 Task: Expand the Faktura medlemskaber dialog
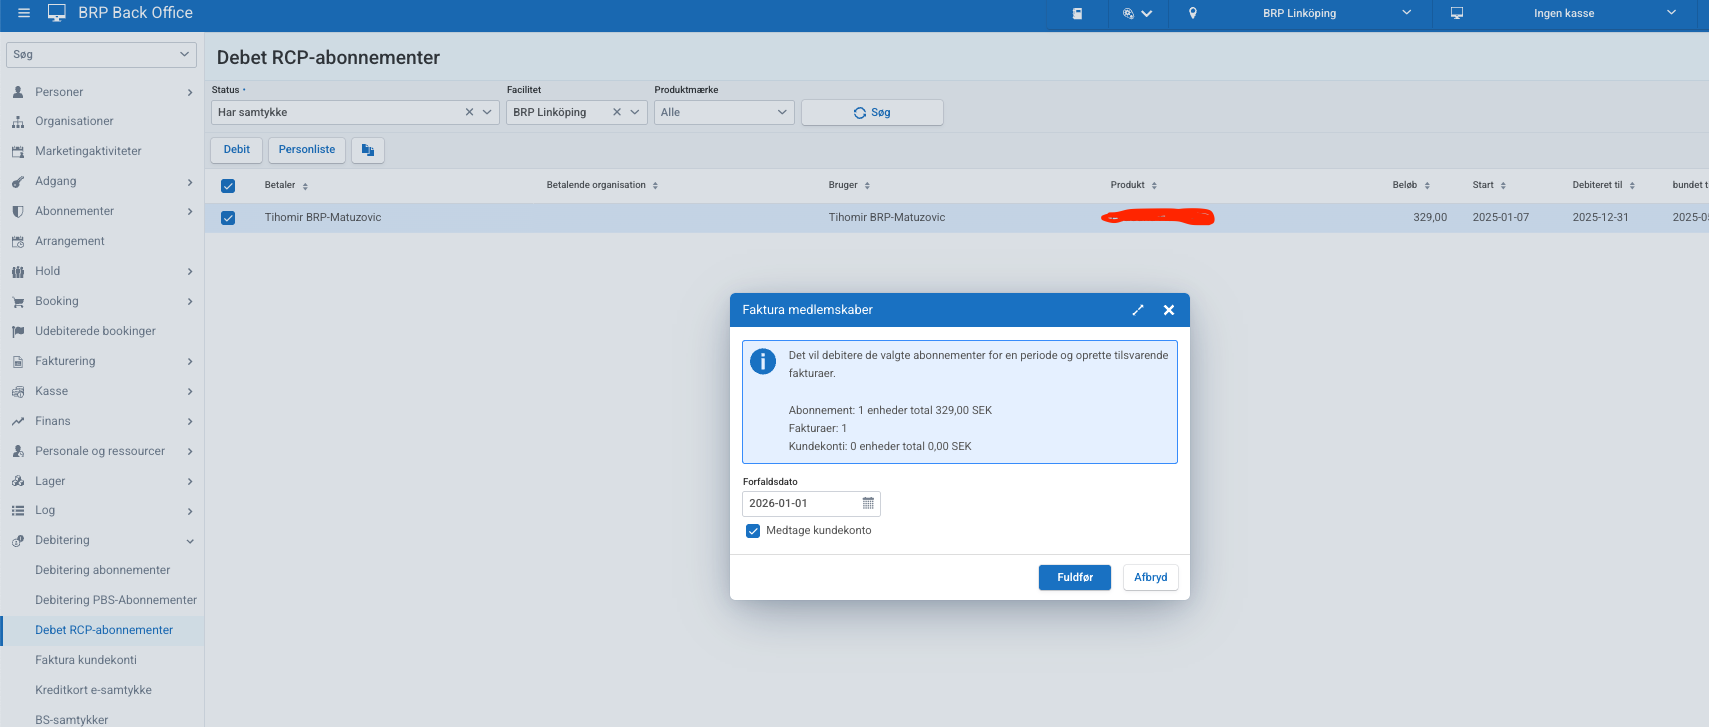click(x=1137, y=310)
